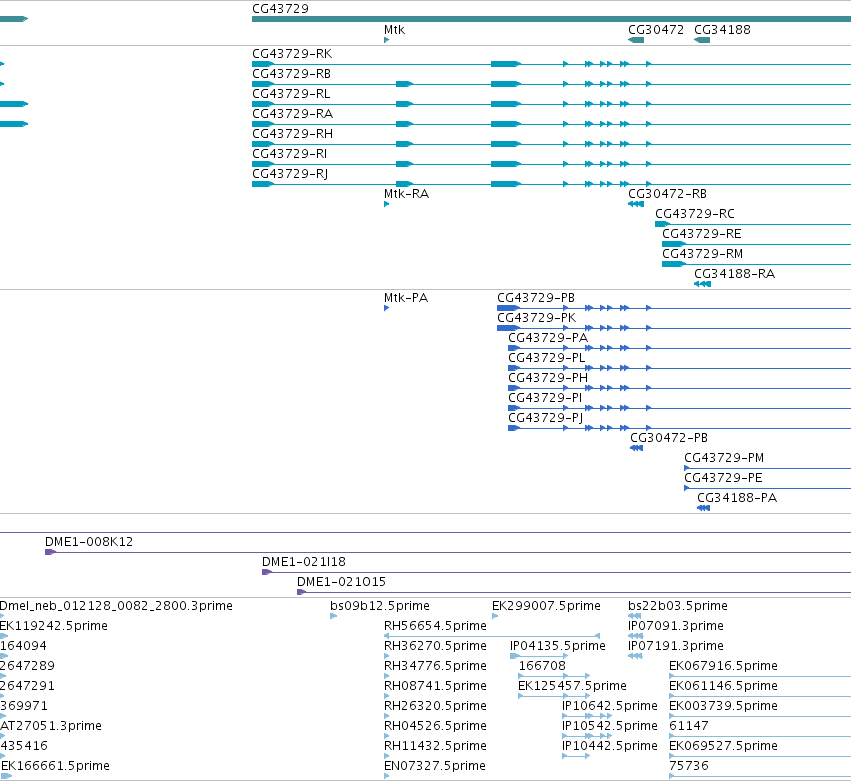Click the CG30472 gene arrow glyph
The image size is (851, 781).
[x=636, y=40]
